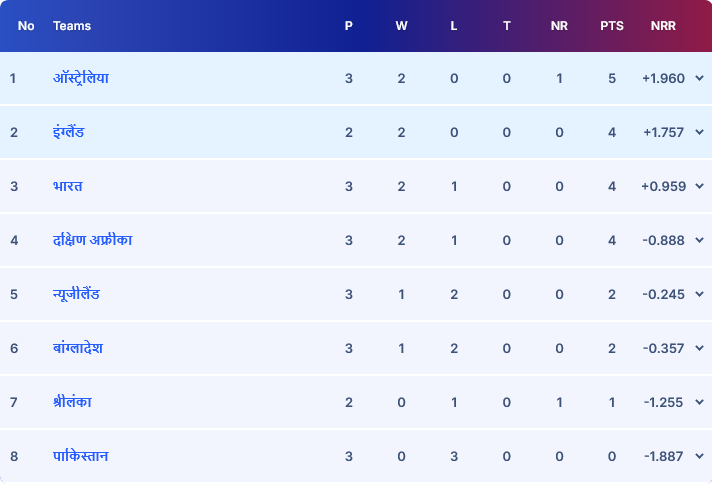Expand the भारत row chevron arrow
712x489 pixels.
[699, 186]
